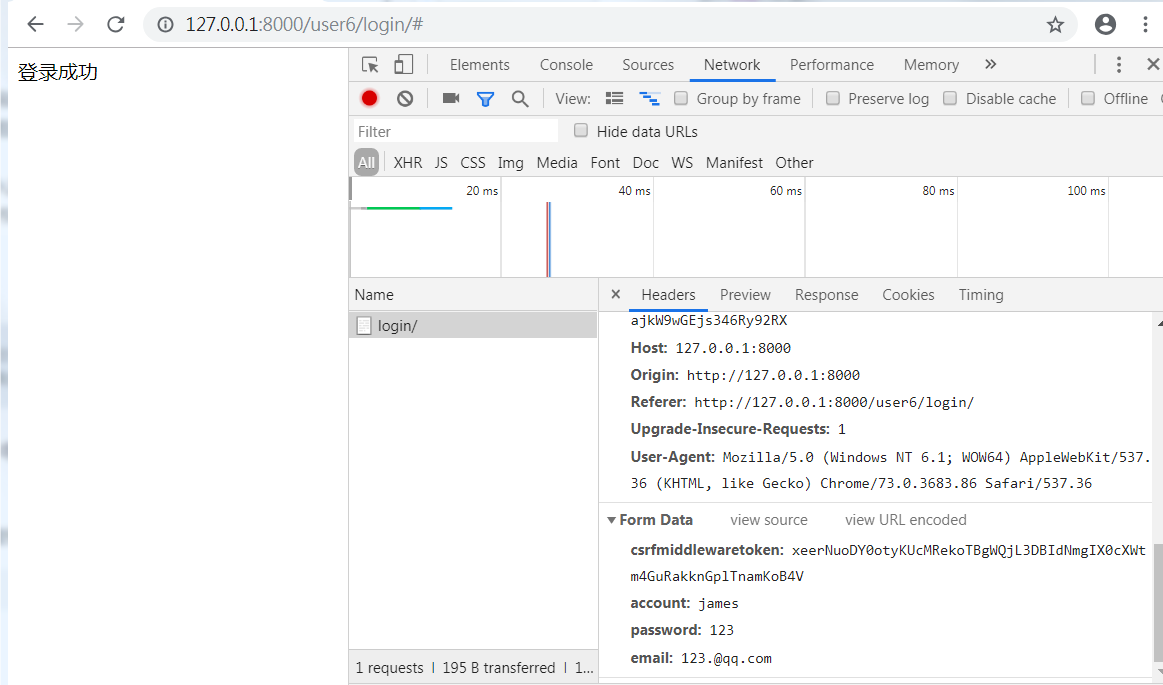Filter requests by Media
1163x685 pixels.
[556, 162]
